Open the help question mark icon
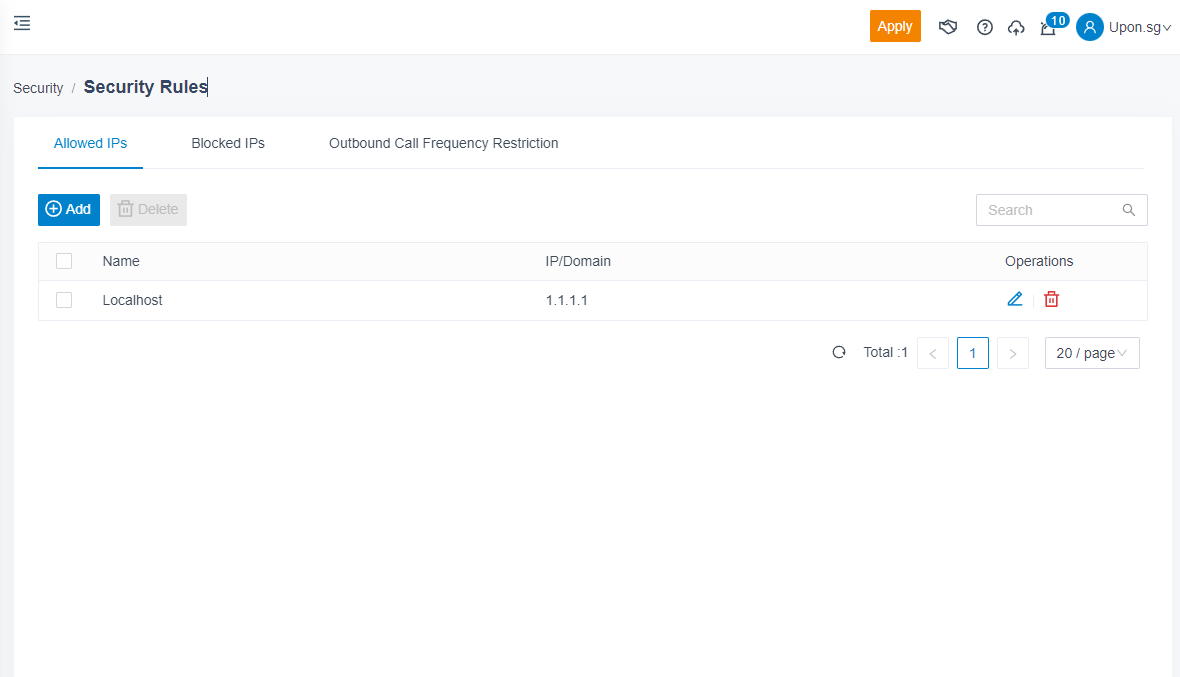The height and width of the screenshot is (677, 1180). (985, 27)
